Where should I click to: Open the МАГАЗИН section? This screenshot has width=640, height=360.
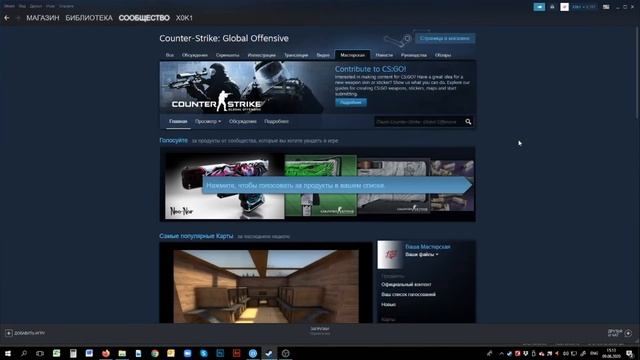tap(43, 18)
